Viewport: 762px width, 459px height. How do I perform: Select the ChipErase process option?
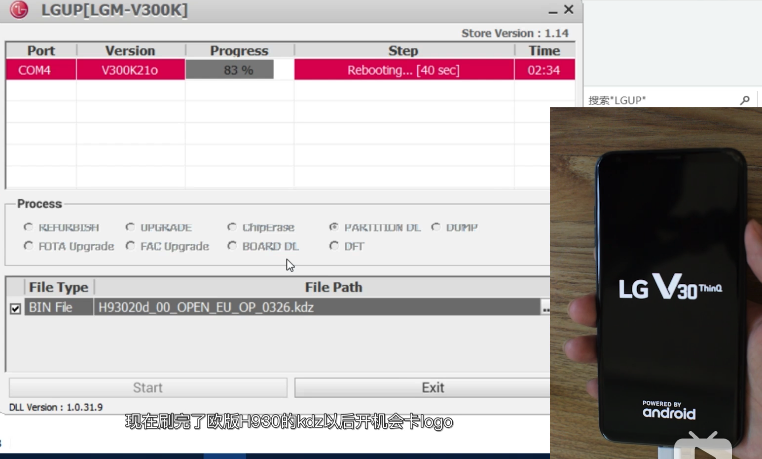[x=232, y=227]
